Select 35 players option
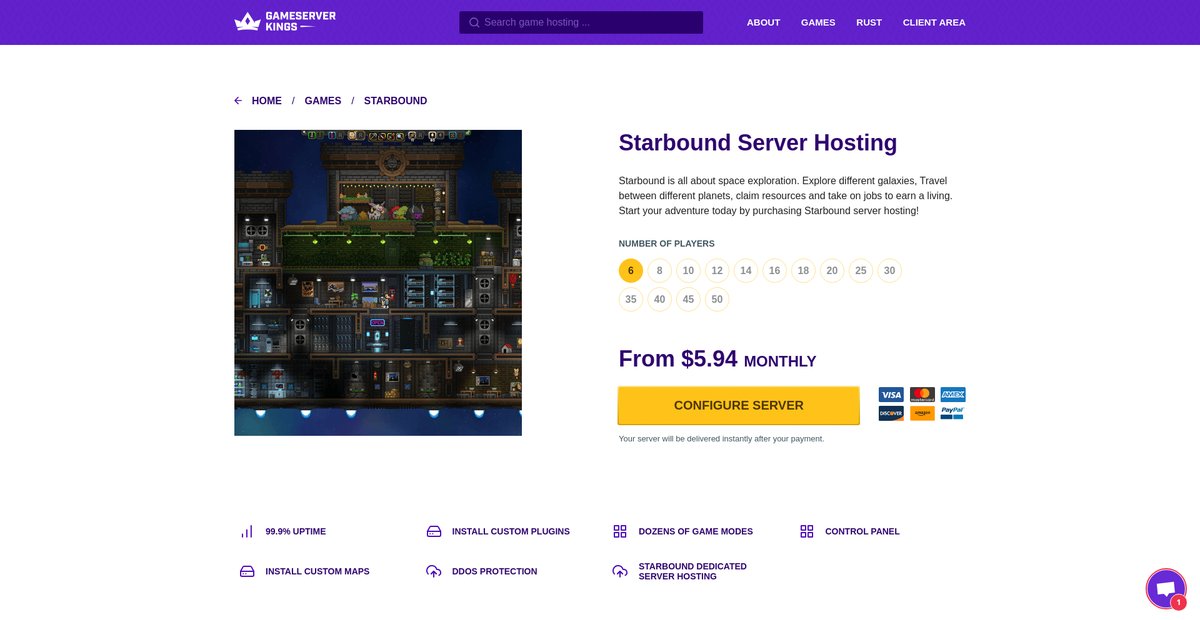 point(631,299)
